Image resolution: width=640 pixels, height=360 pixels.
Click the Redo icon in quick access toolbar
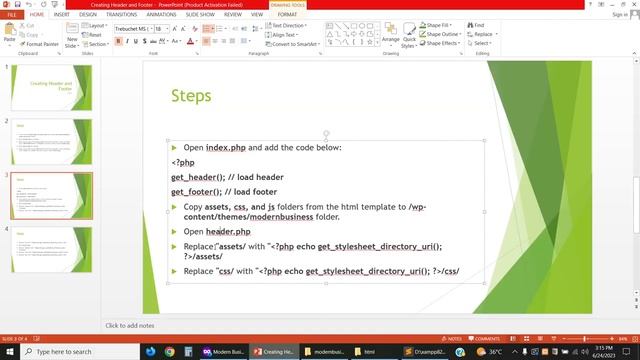coord(44,4)
